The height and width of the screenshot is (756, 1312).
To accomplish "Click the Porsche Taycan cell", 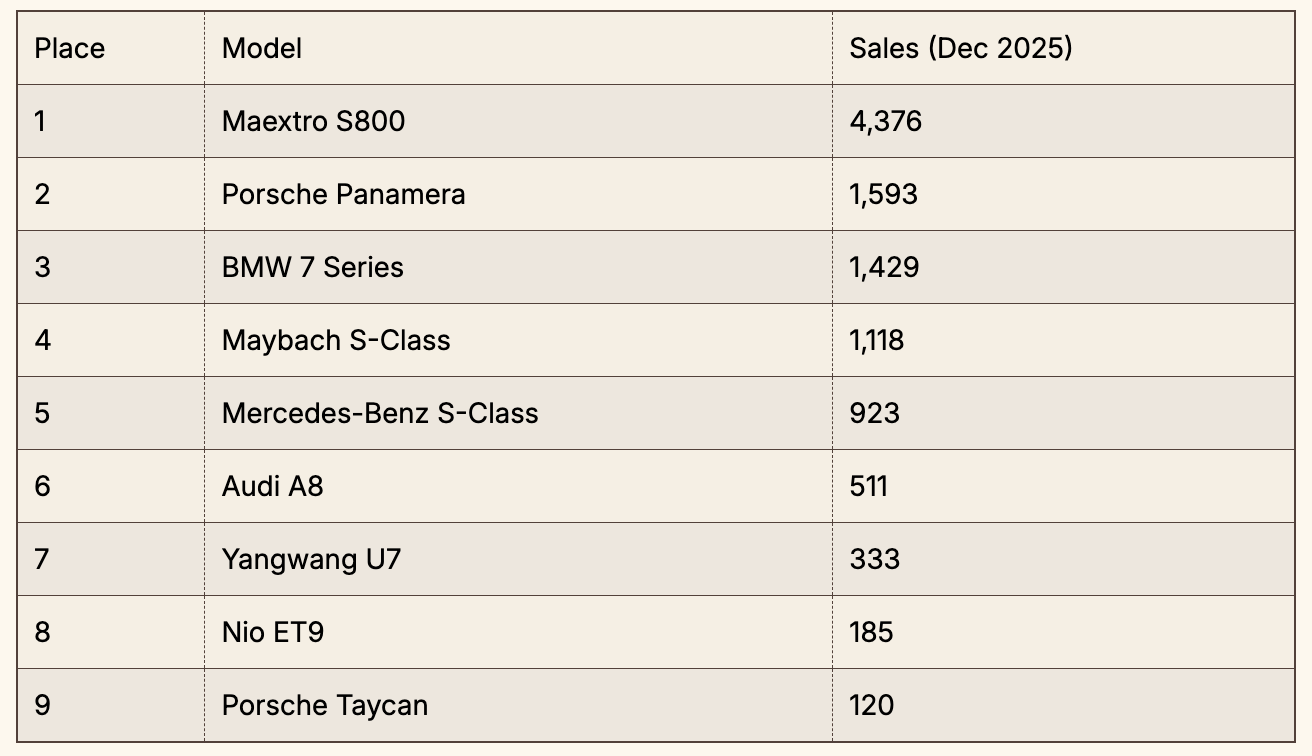I will (324, 705).
